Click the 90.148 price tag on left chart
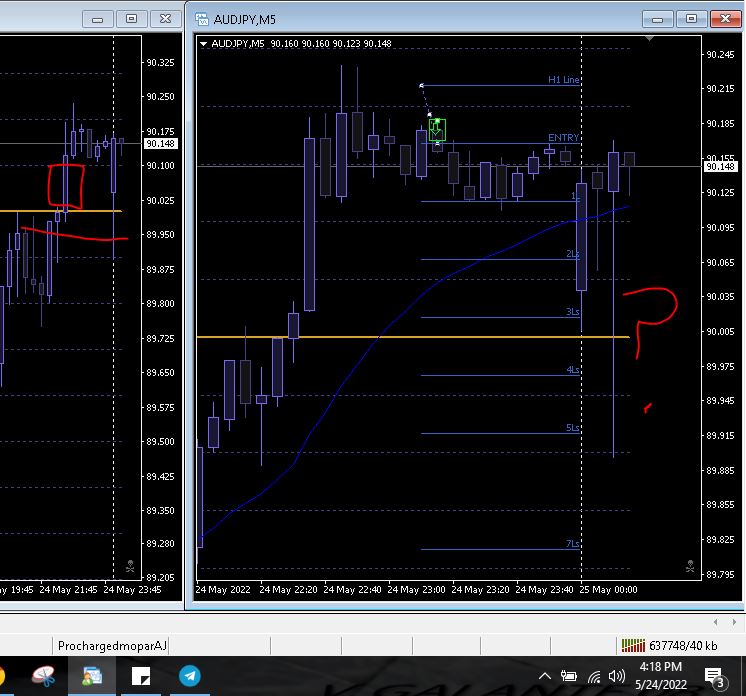 160,144
